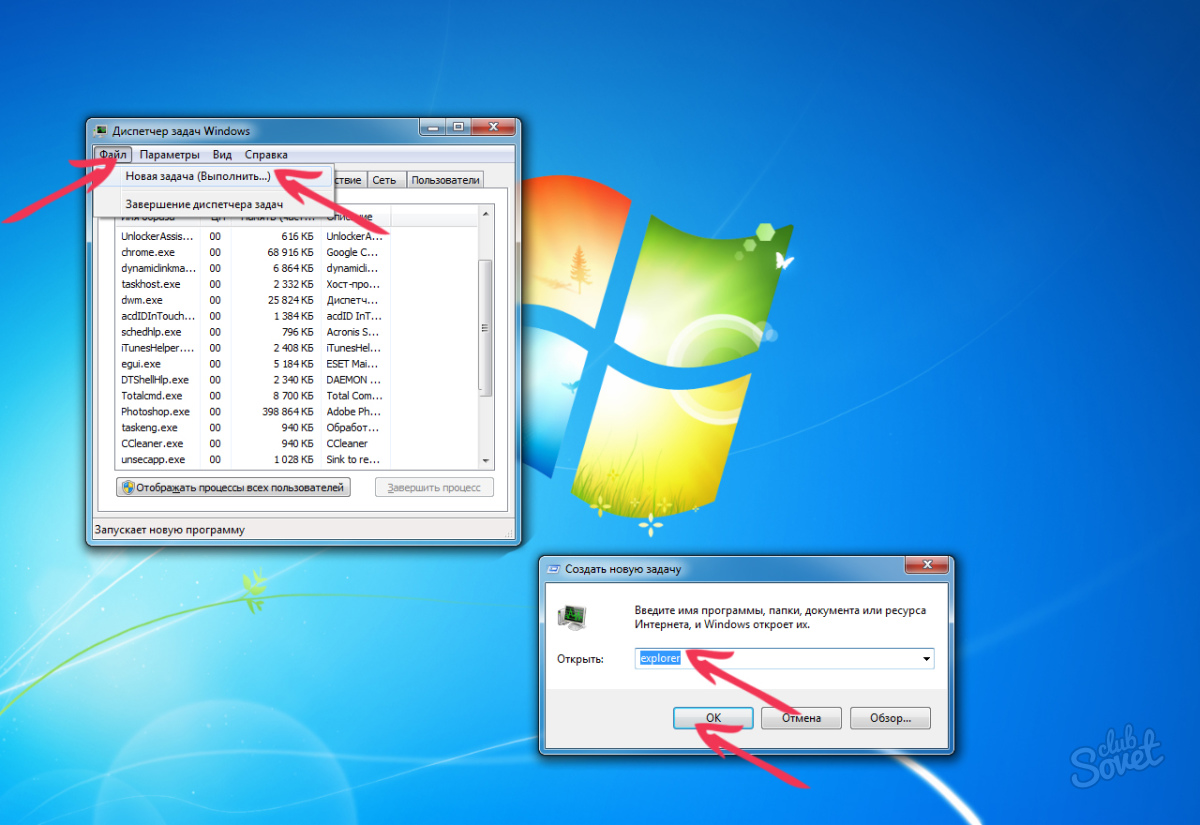Click the Завершить процесс button
Viewport: 1200px width, 825px height.
[x=434, y=488]
